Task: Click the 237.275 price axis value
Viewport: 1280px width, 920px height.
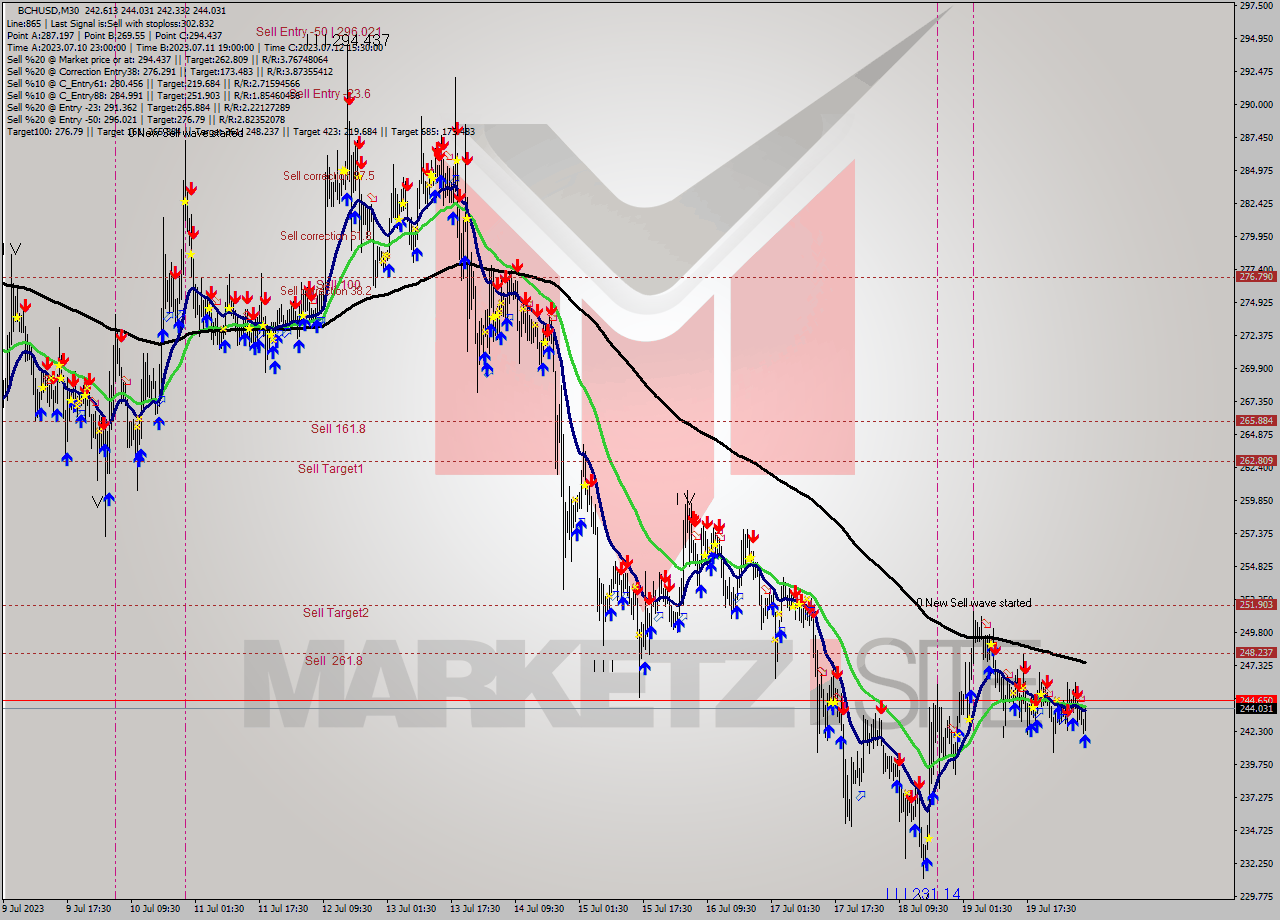Action: pyautogui.click(x=1256, y=798)
